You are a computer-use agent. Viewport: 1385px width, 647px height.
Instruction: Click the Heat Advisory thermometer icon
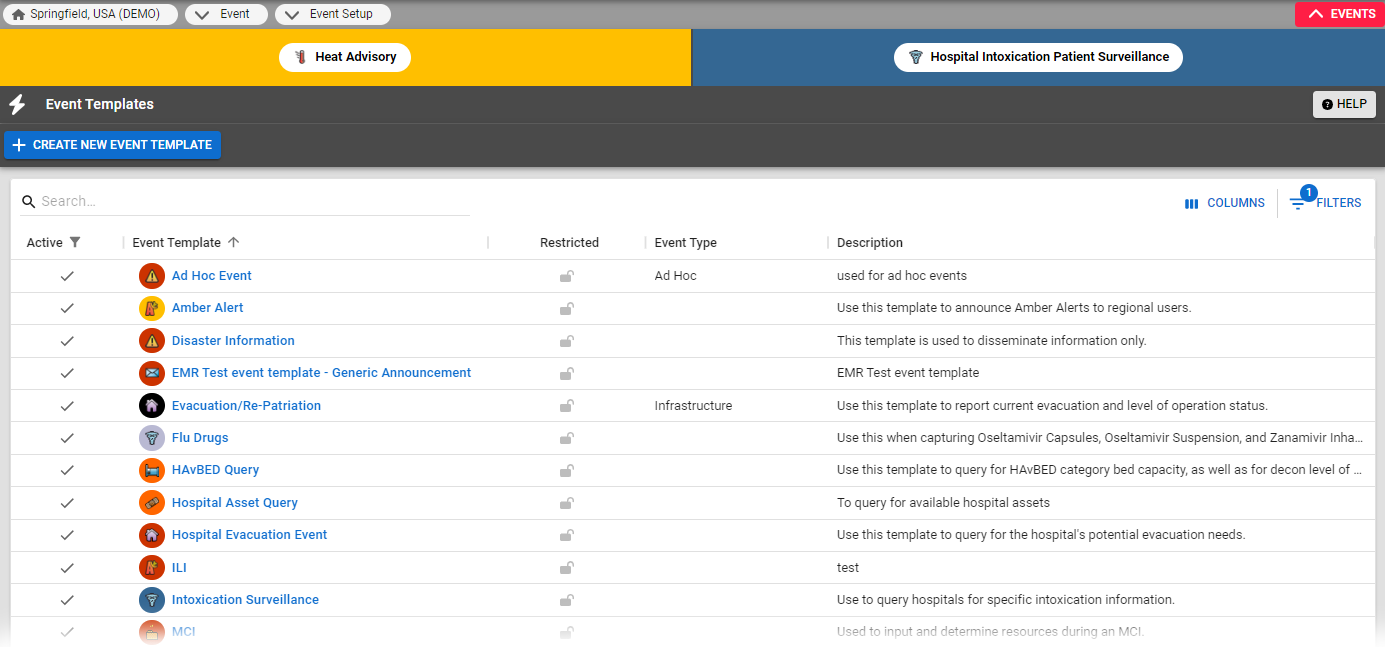301,57
